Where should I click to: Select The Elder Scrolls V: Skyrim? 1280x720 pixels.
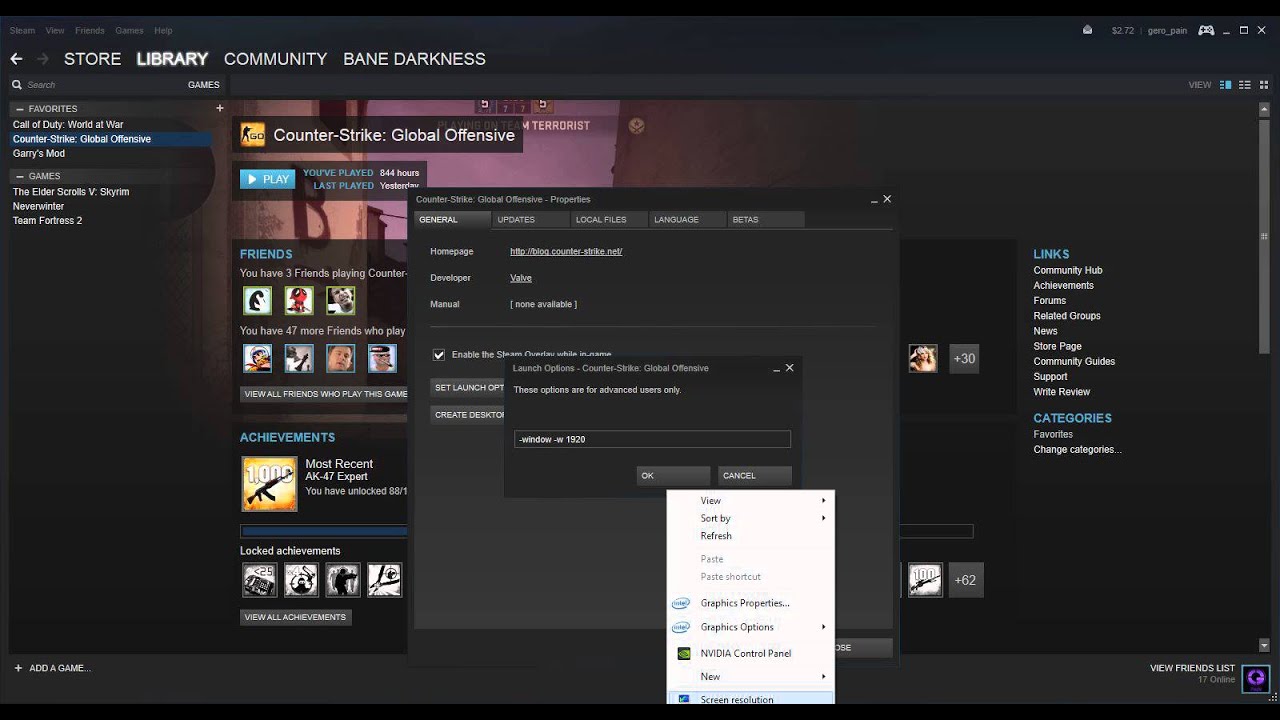tap(70, 192)
